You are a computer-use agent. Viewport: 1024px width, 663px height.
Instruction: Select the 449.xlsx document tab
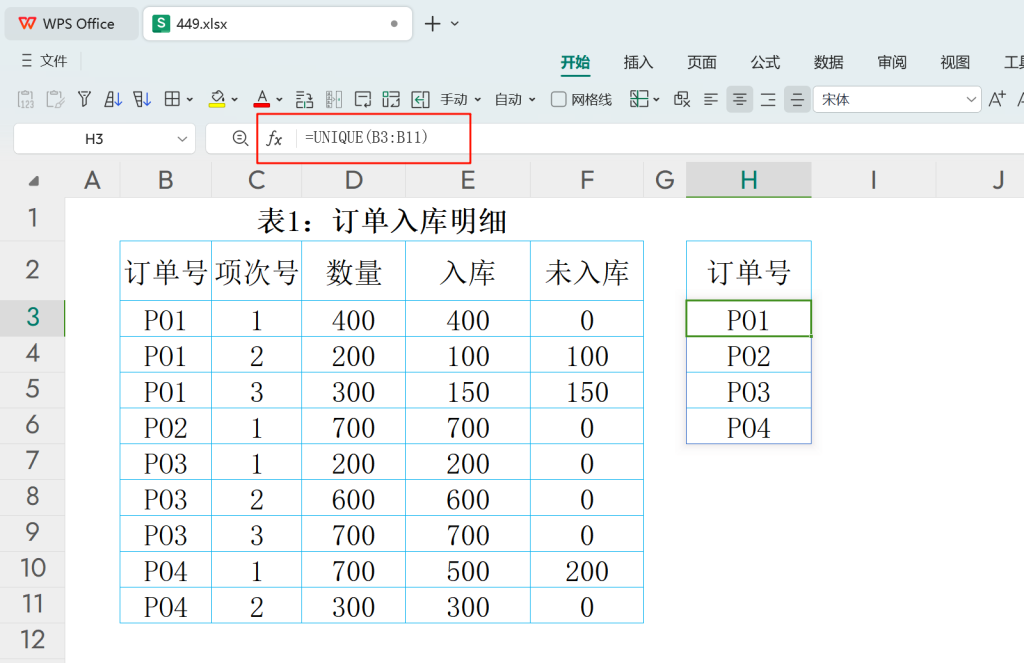coord(277,24)
